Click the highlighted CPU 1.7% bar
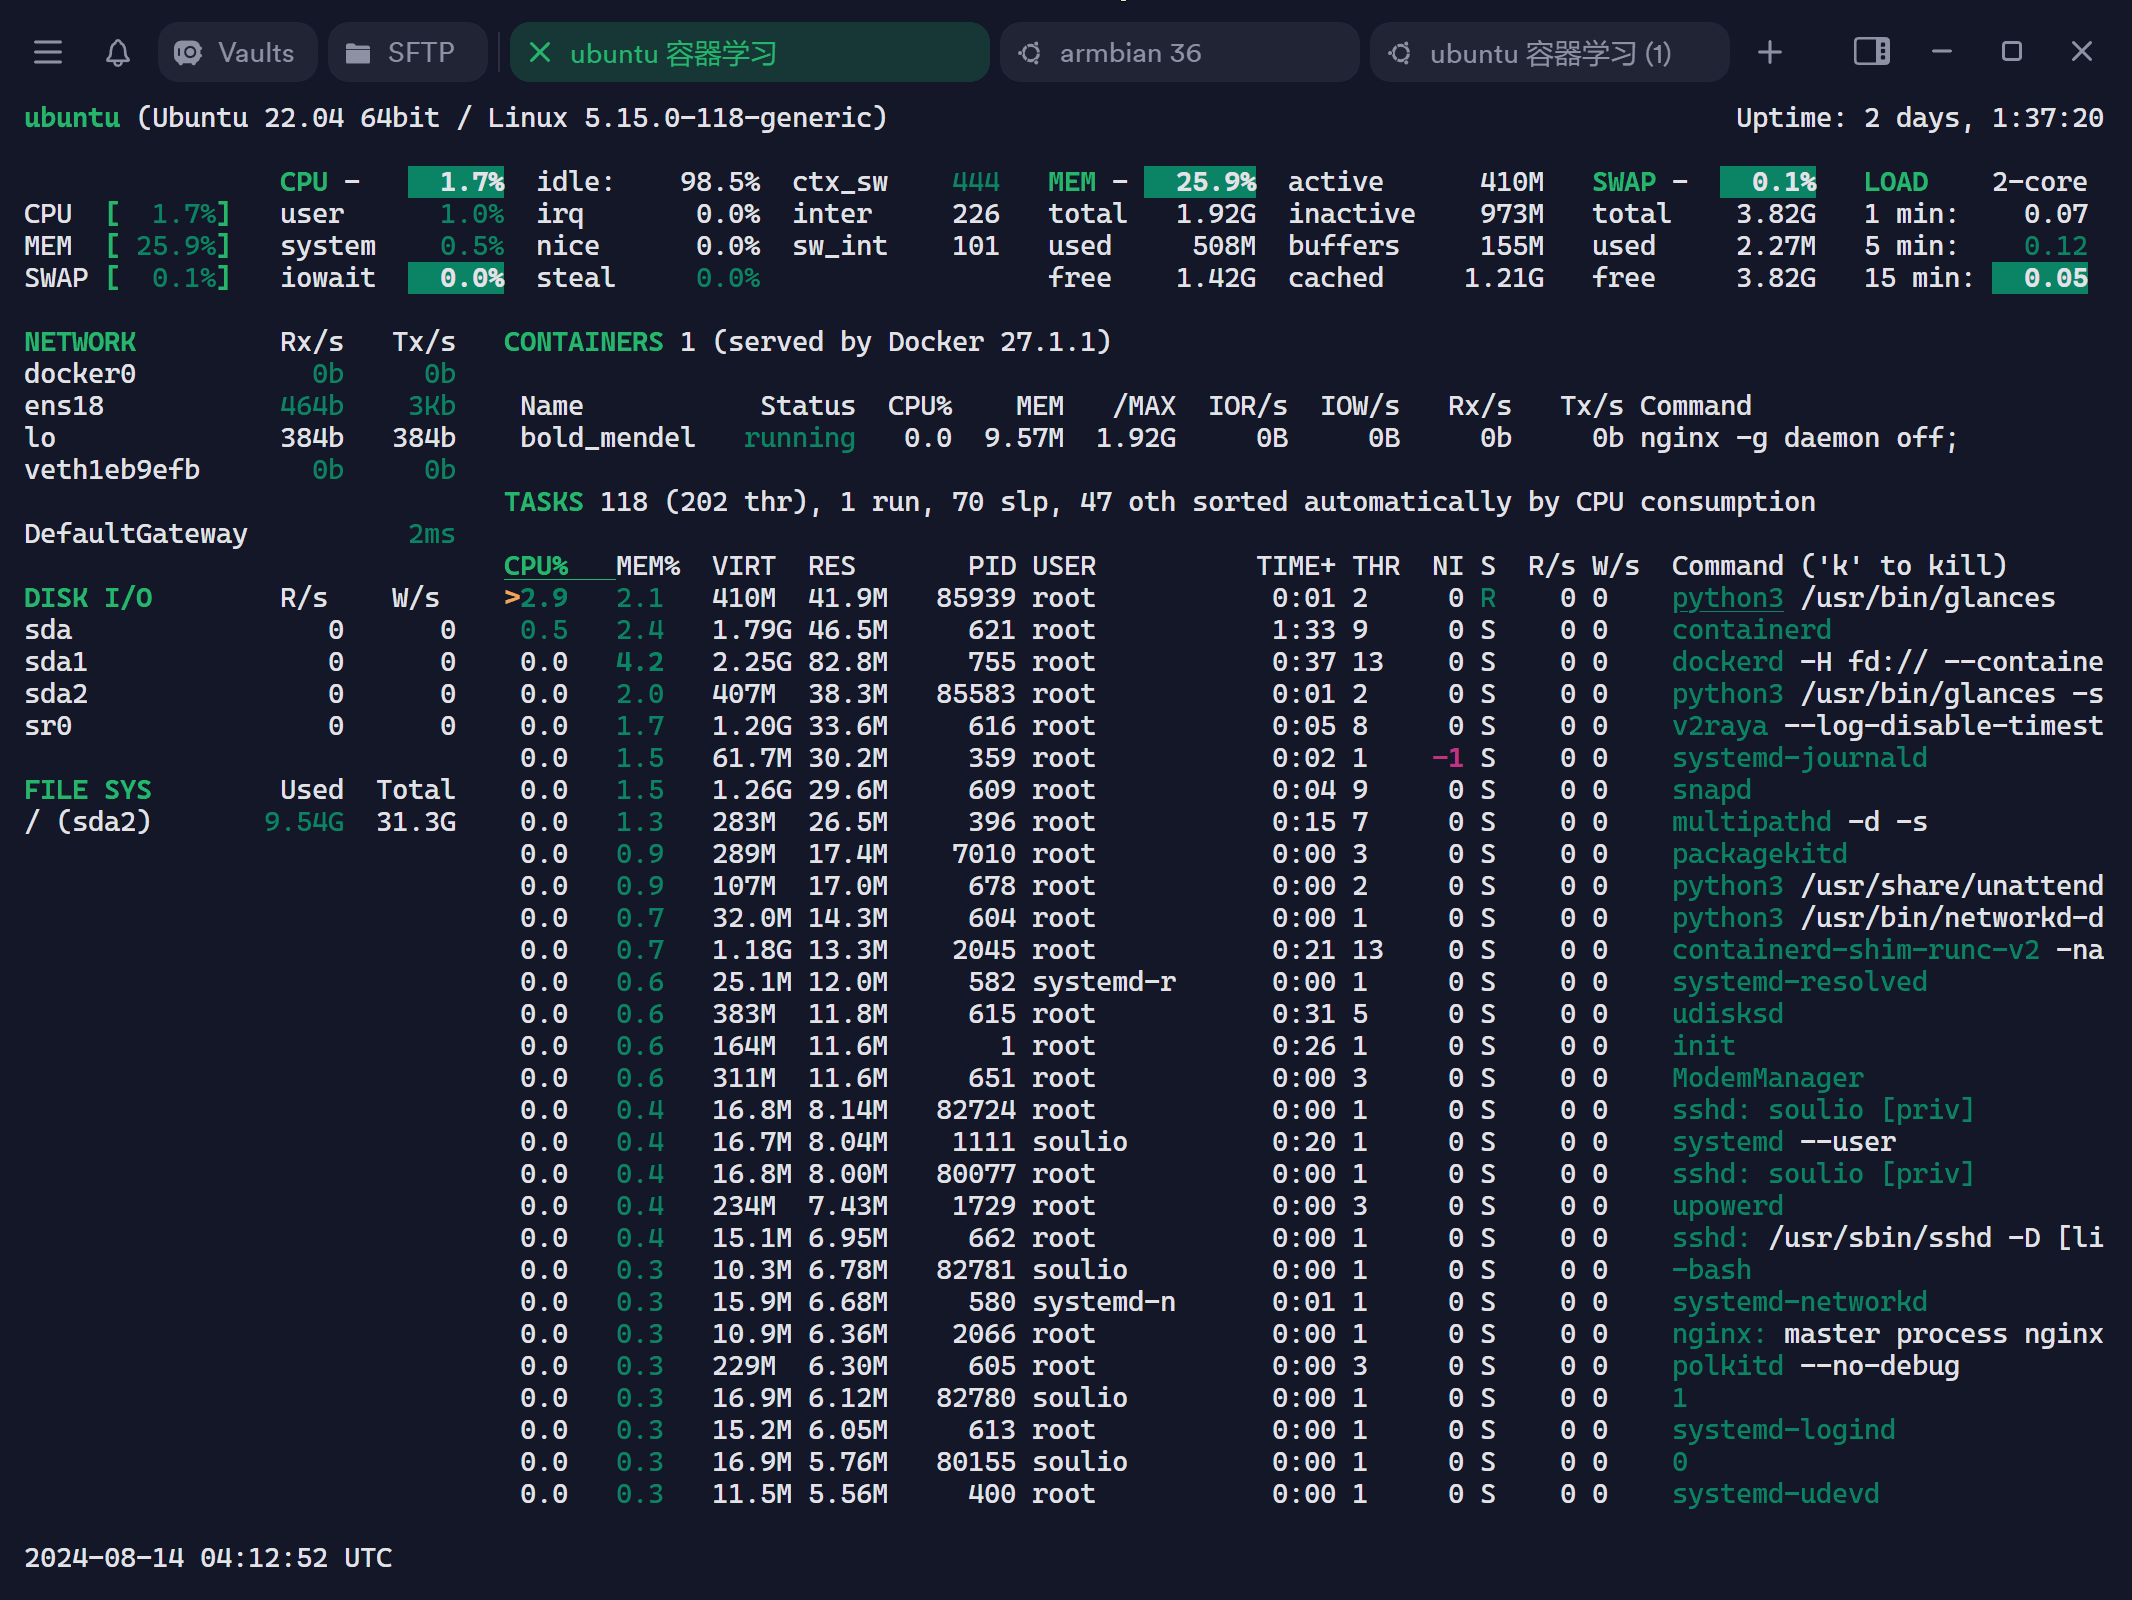 pyautogui.click(x=456, y=182)
